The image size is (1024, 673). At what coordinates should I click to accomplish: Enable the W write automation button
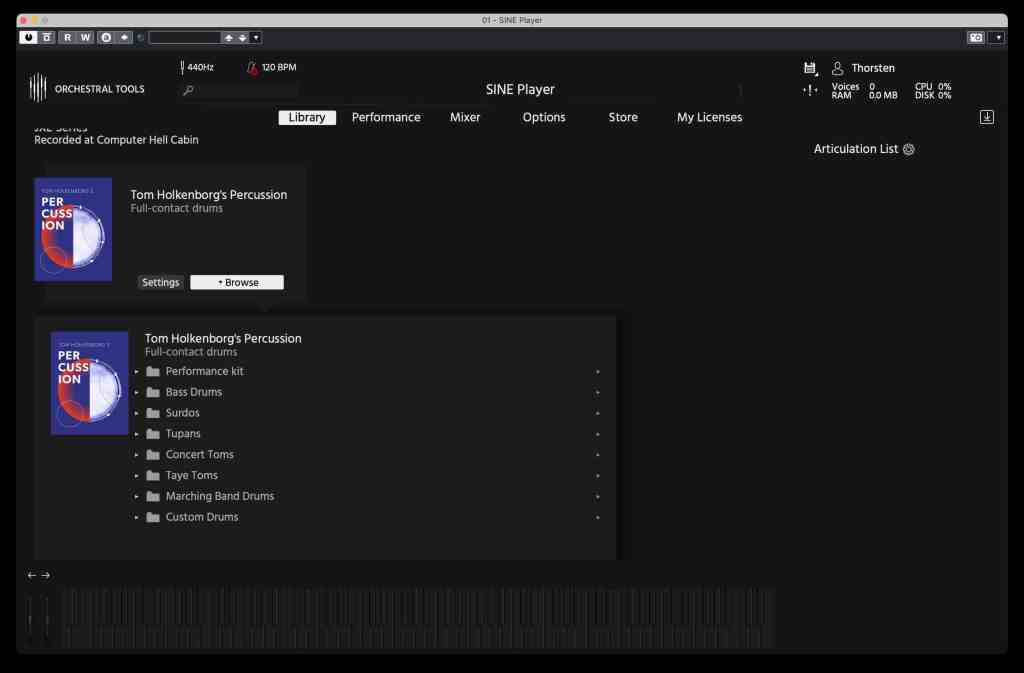(86, 38)
